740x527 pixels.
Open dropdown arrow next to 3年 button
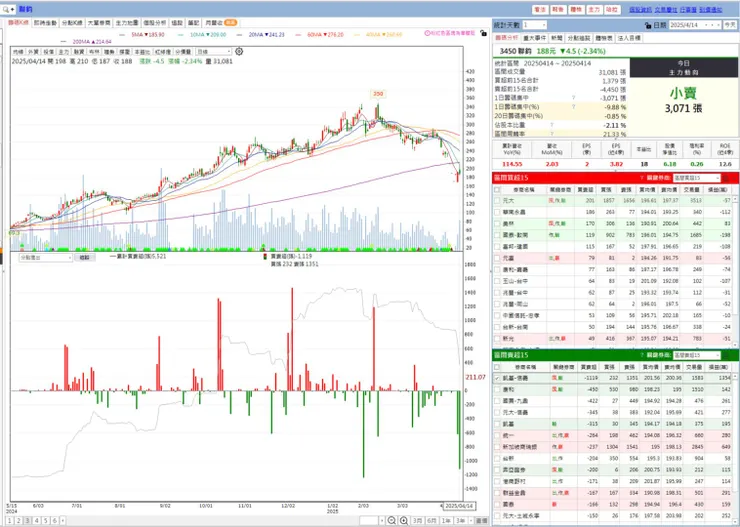tap(471, 520)
